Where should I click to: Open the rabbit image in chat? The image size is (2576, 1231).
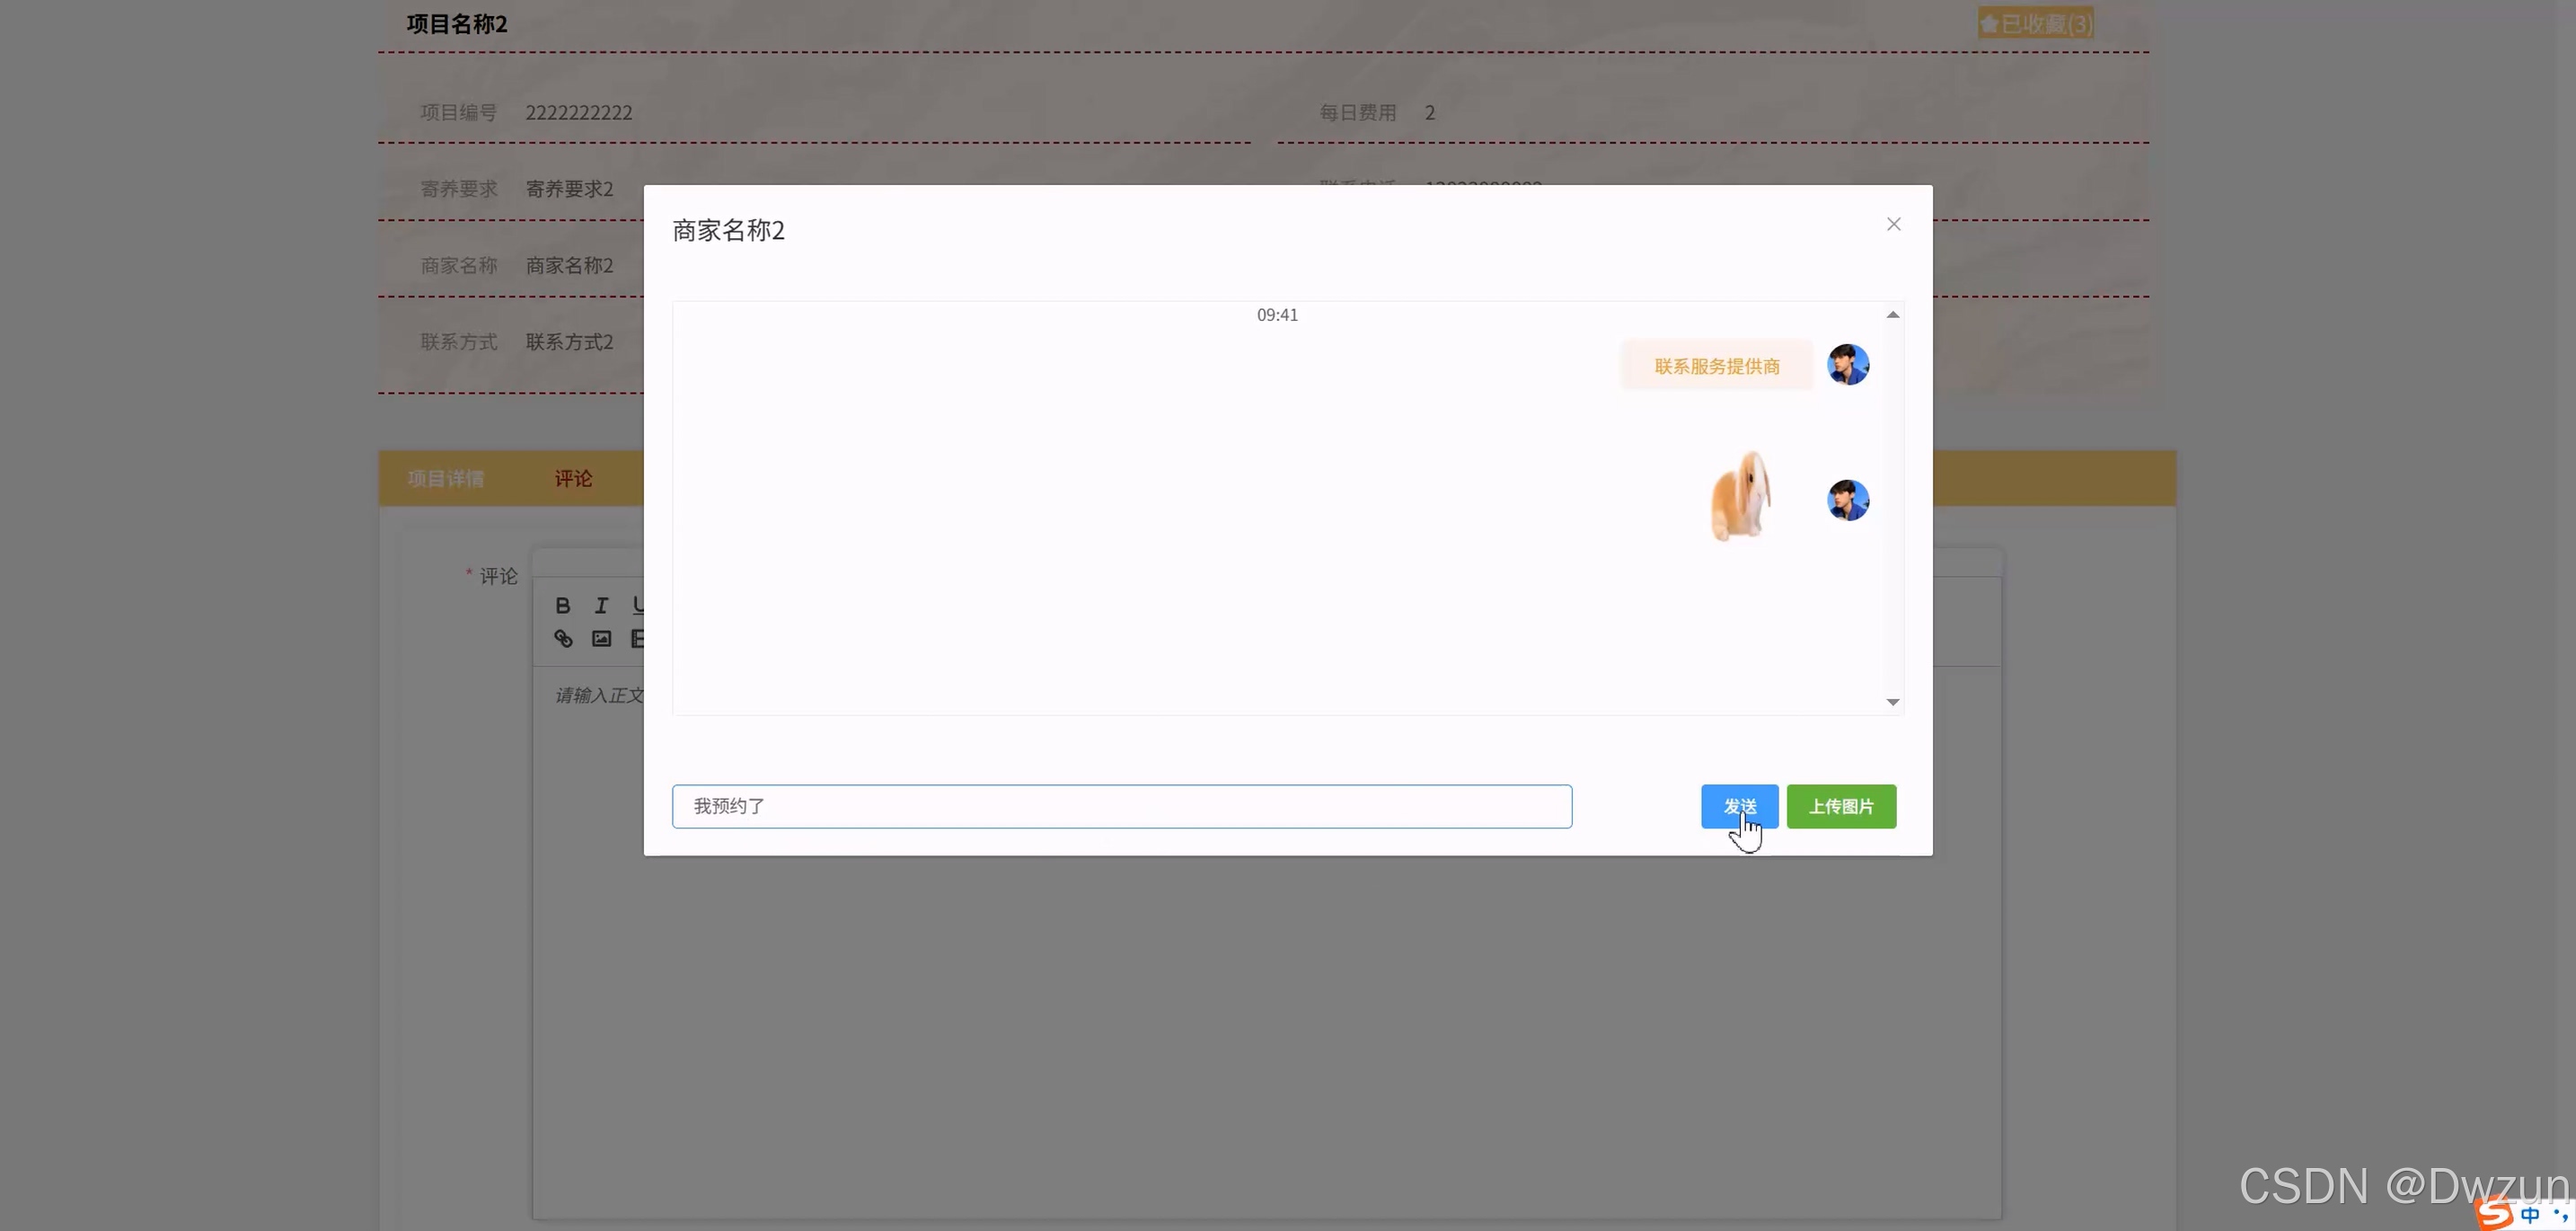pos(1741,497)
